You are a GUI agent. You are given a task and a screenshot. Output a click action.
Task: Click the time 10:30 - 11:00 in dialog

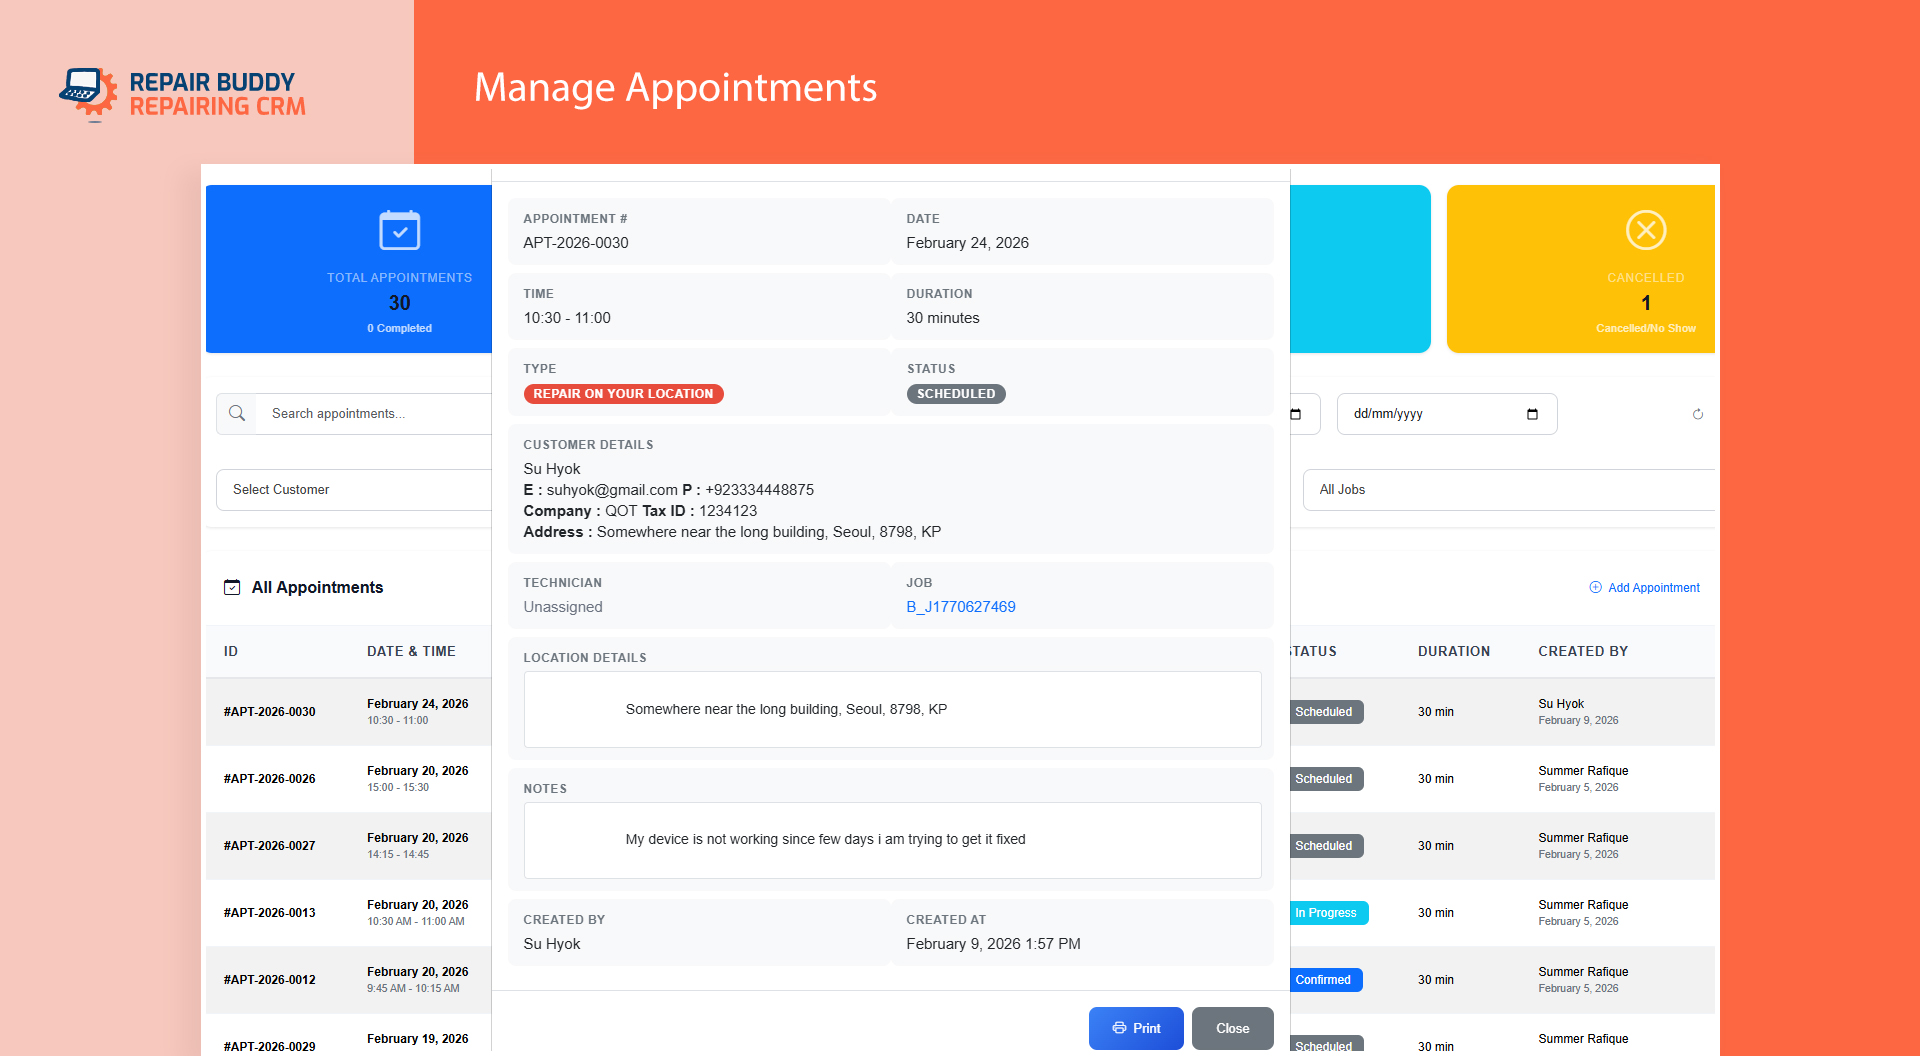click(567, 318)
